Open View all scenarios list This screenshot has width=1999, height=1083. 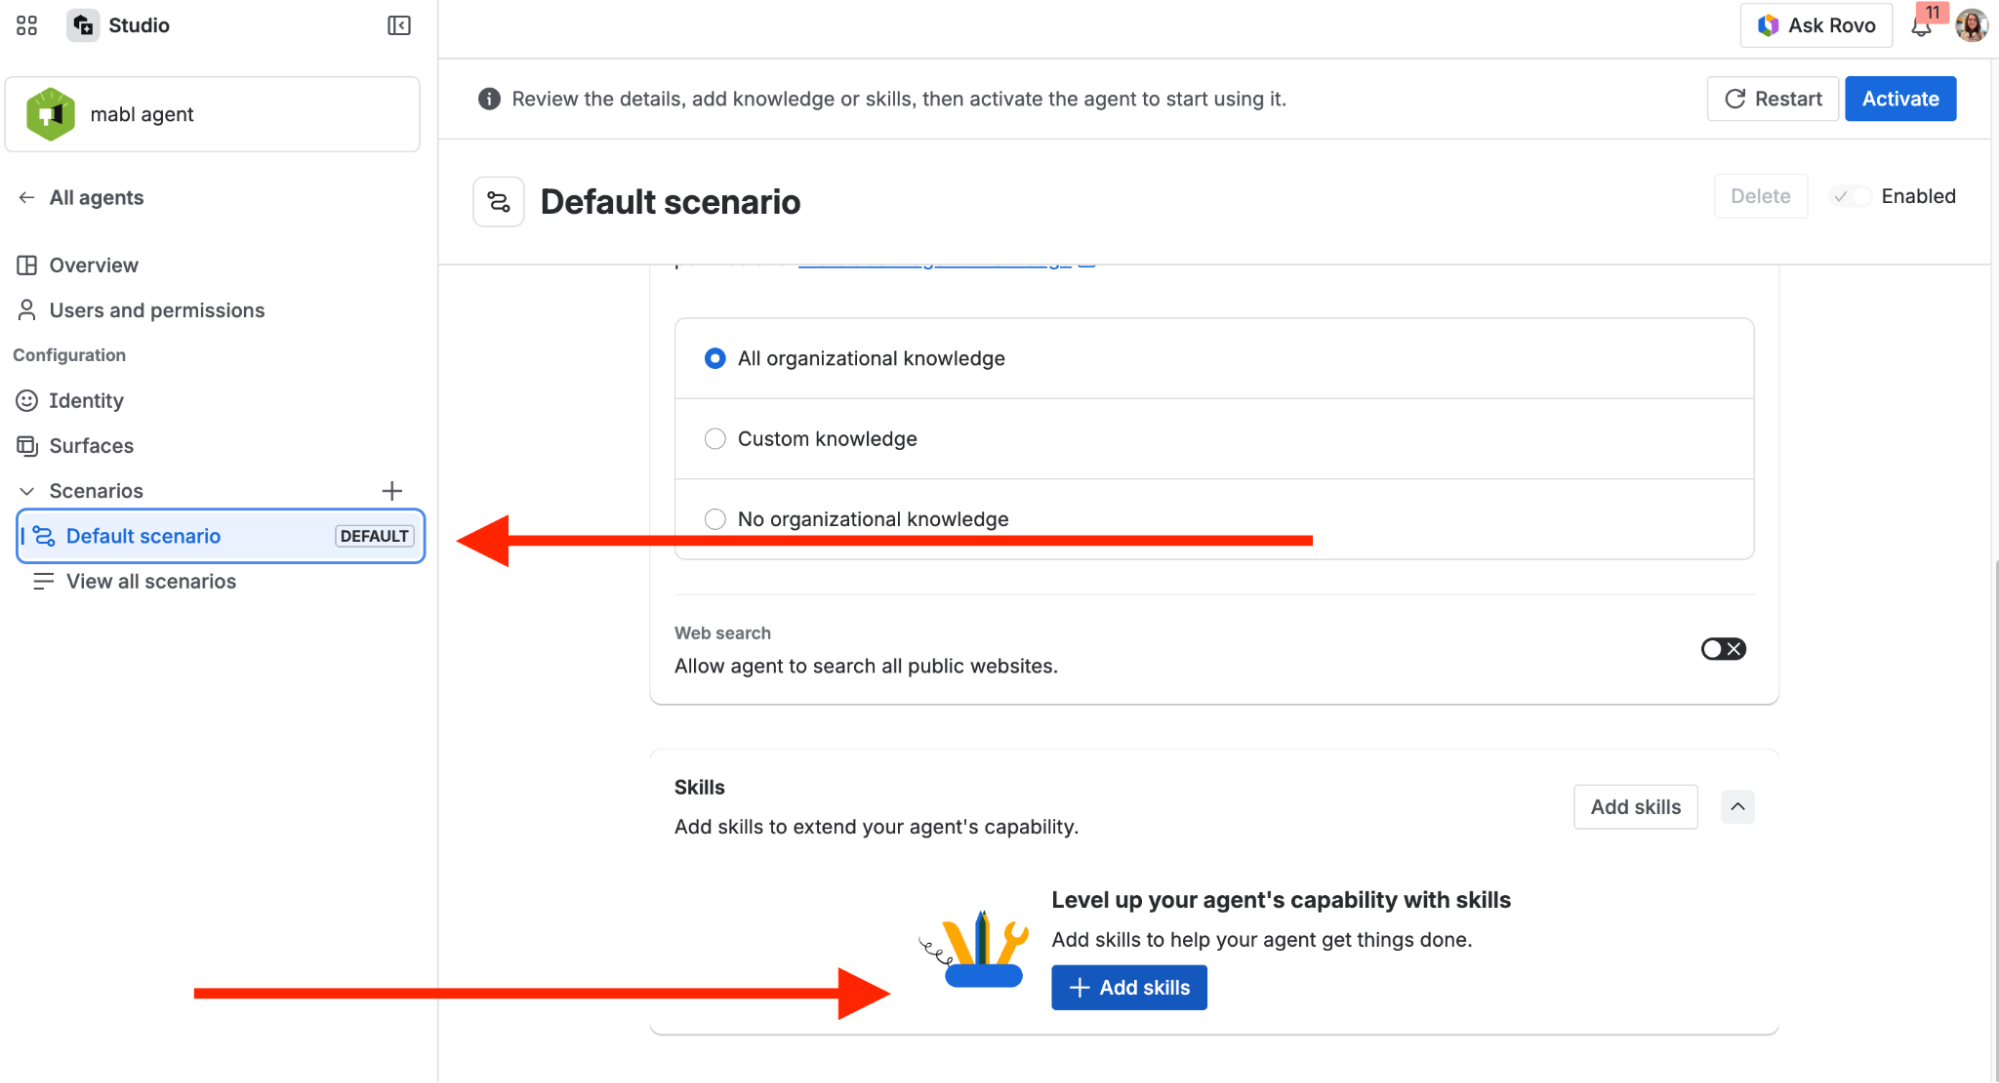tap(151, 582)
